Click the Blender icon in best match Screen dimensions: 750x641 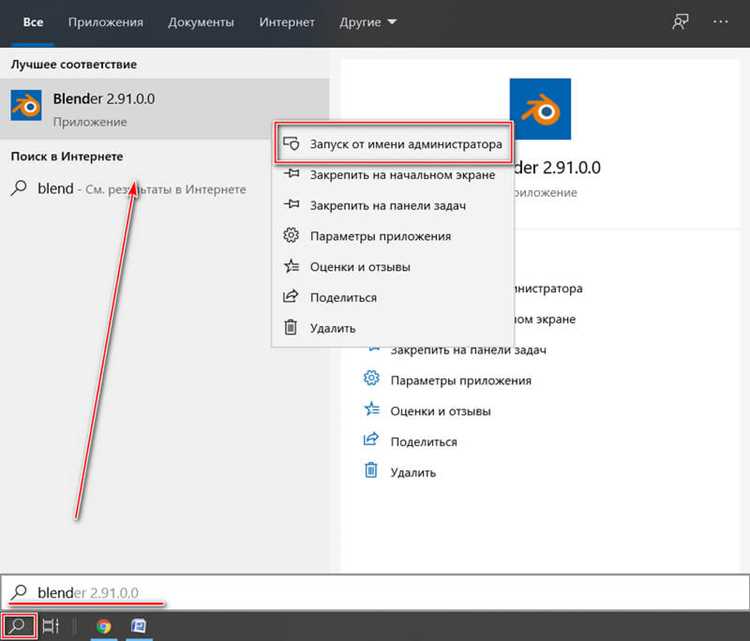[26, 105]
